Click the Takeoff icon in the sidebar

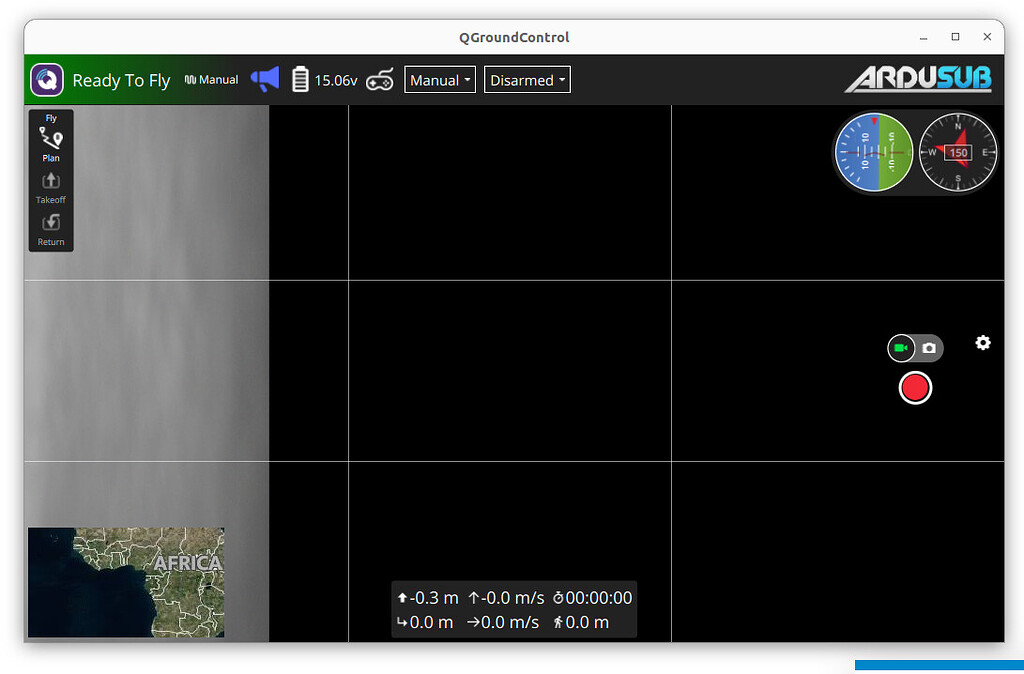(50, 181)
